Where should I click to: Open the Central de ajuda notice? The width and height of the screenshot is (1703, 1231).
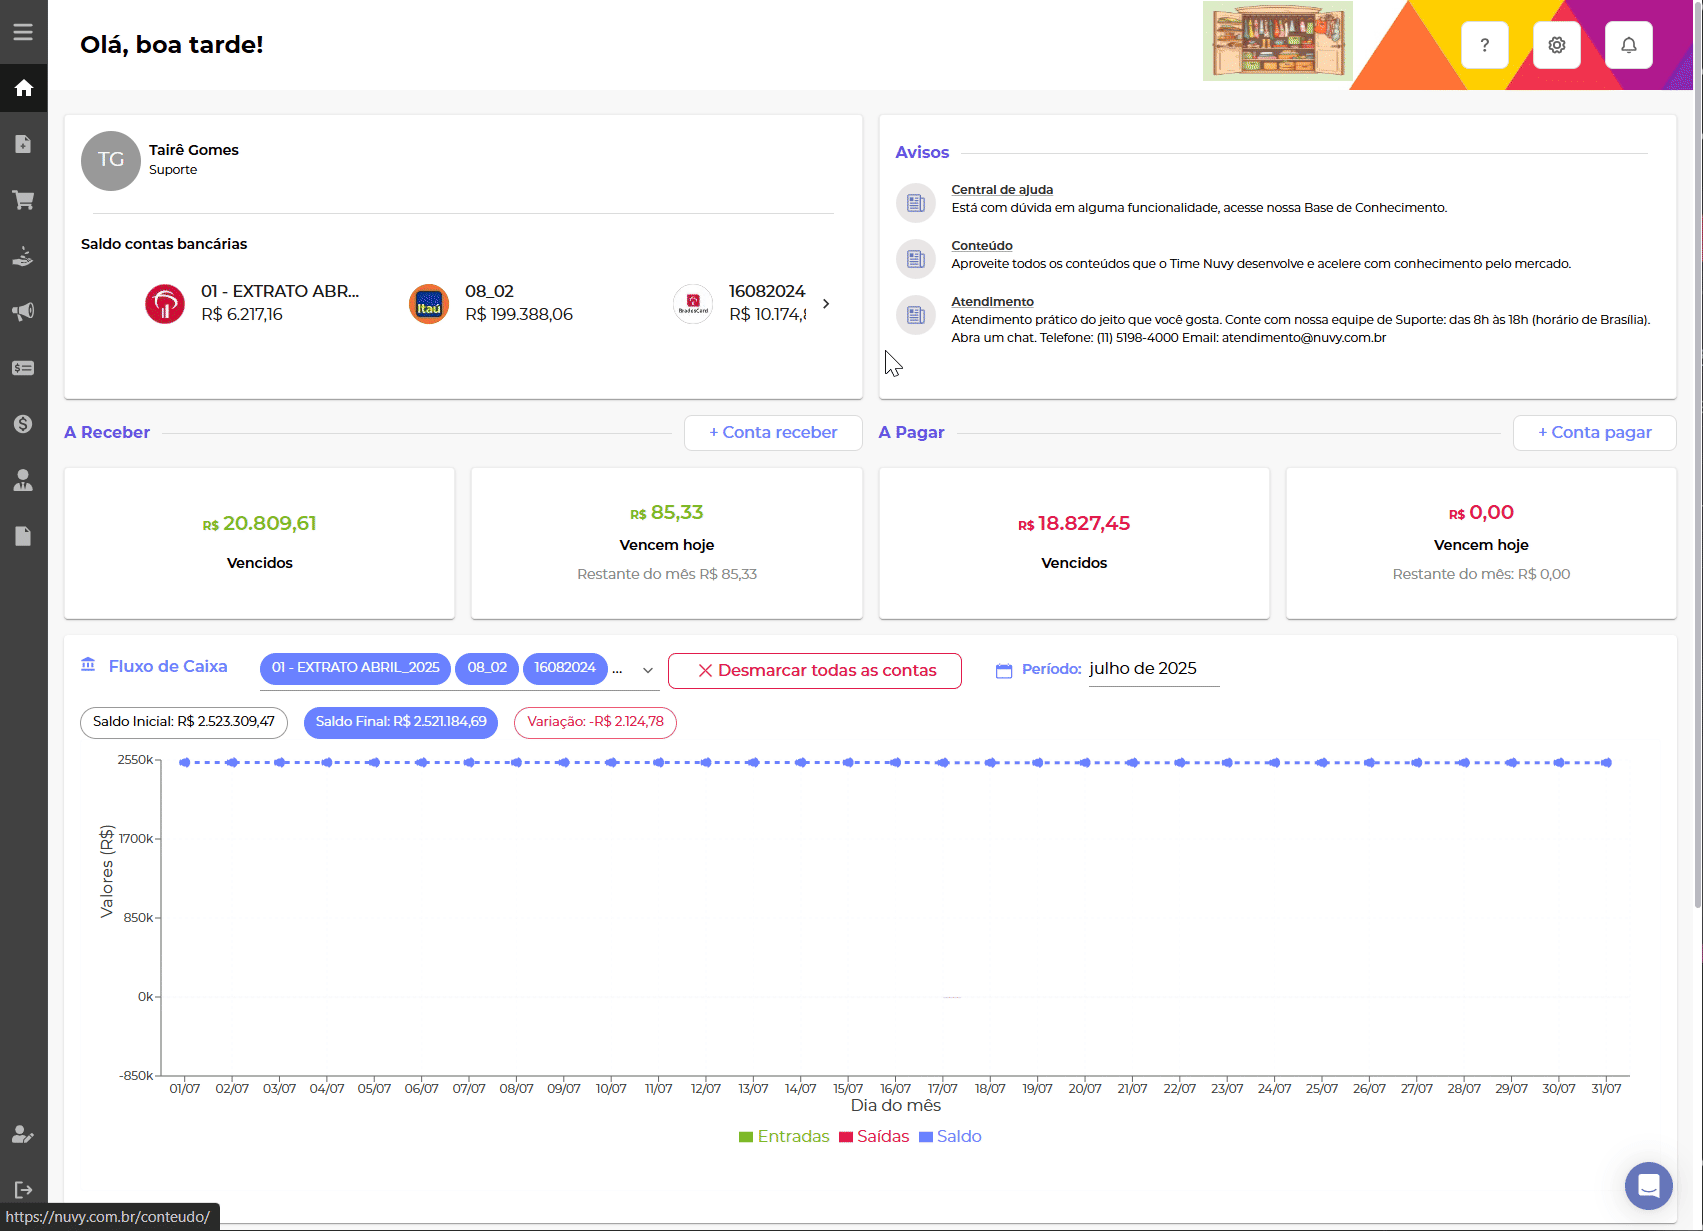click(x=1001, y=190)
